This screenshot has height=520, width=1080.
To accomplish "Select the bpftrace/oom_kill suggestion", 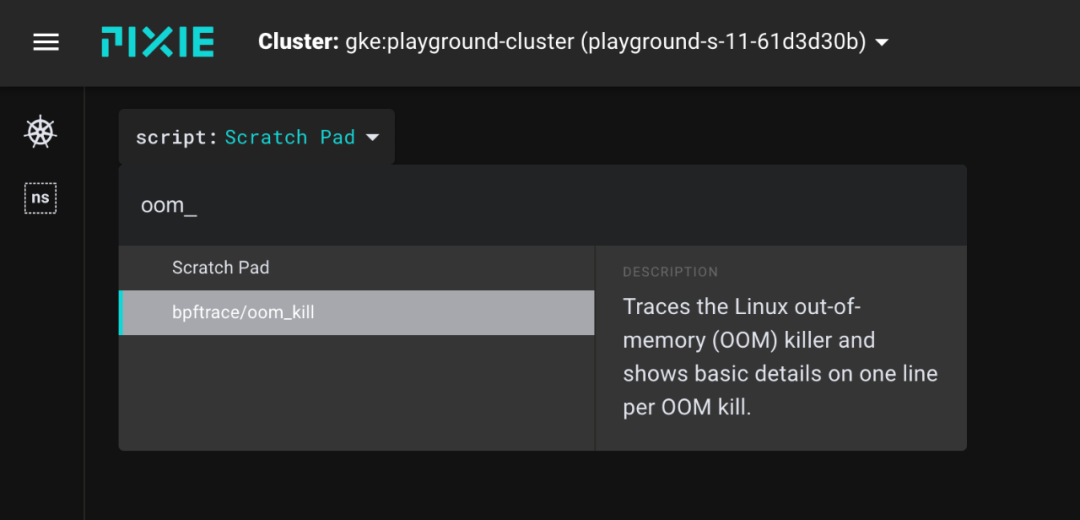I will click(357, 313).
